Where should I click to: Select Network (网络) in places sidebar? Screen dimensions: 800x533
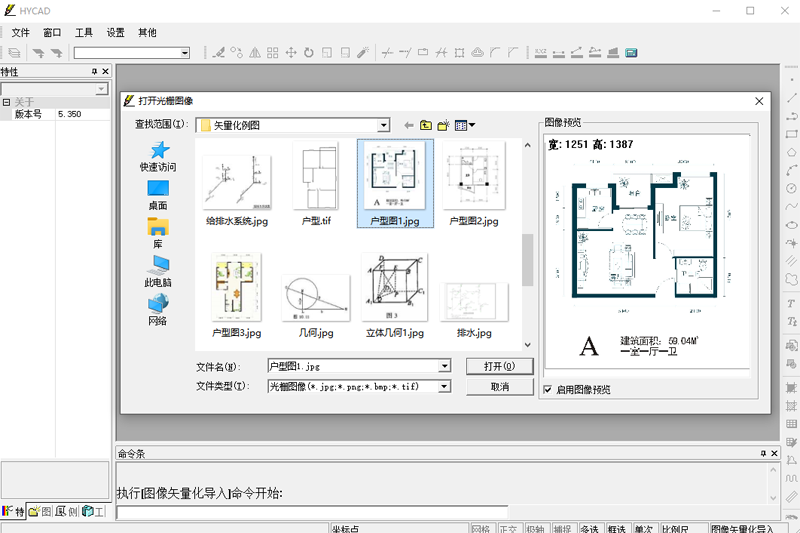tap(158, 309)
